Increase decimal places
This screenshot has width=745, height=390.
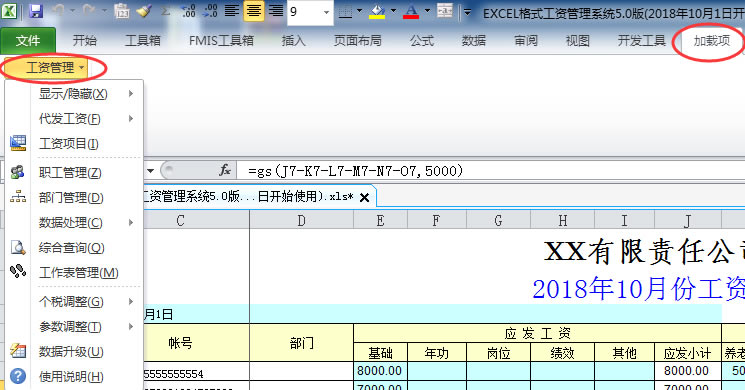coord(189,10)
